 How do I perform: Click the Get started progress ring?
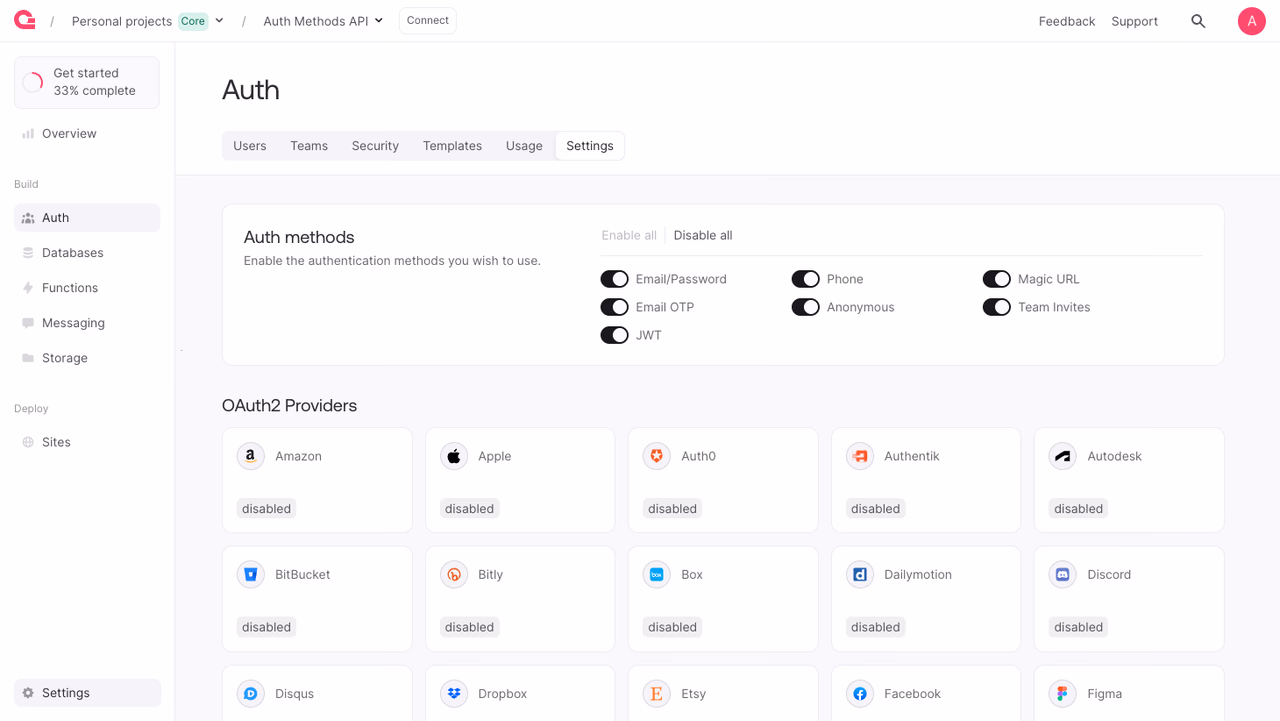coord(33,82)
